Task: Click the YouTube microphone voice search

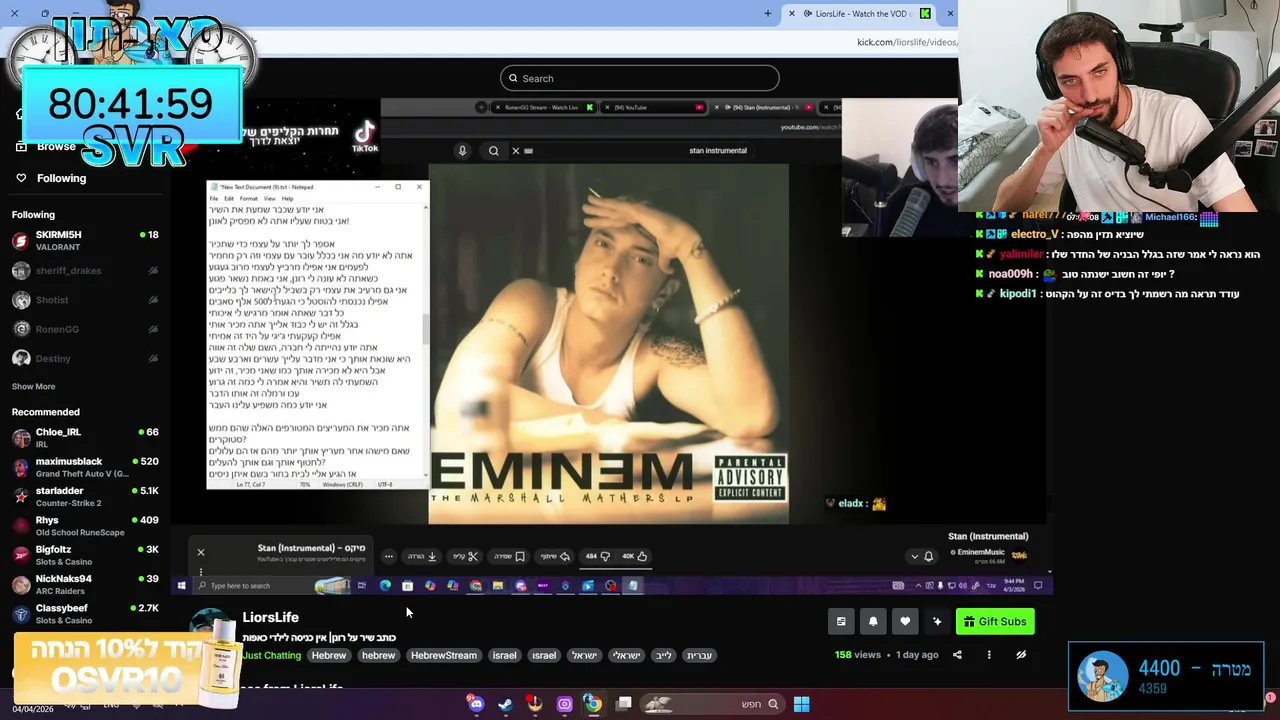Action: click(462, 151)
